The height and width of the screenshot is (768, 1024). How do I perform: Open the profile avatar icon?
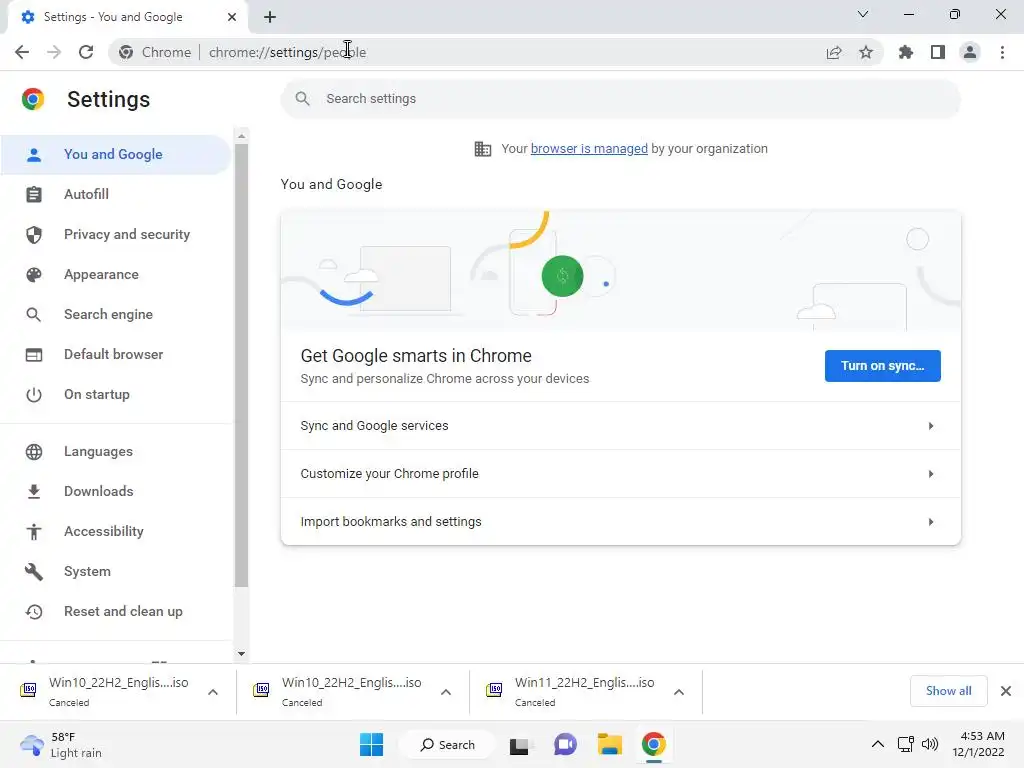970,52
